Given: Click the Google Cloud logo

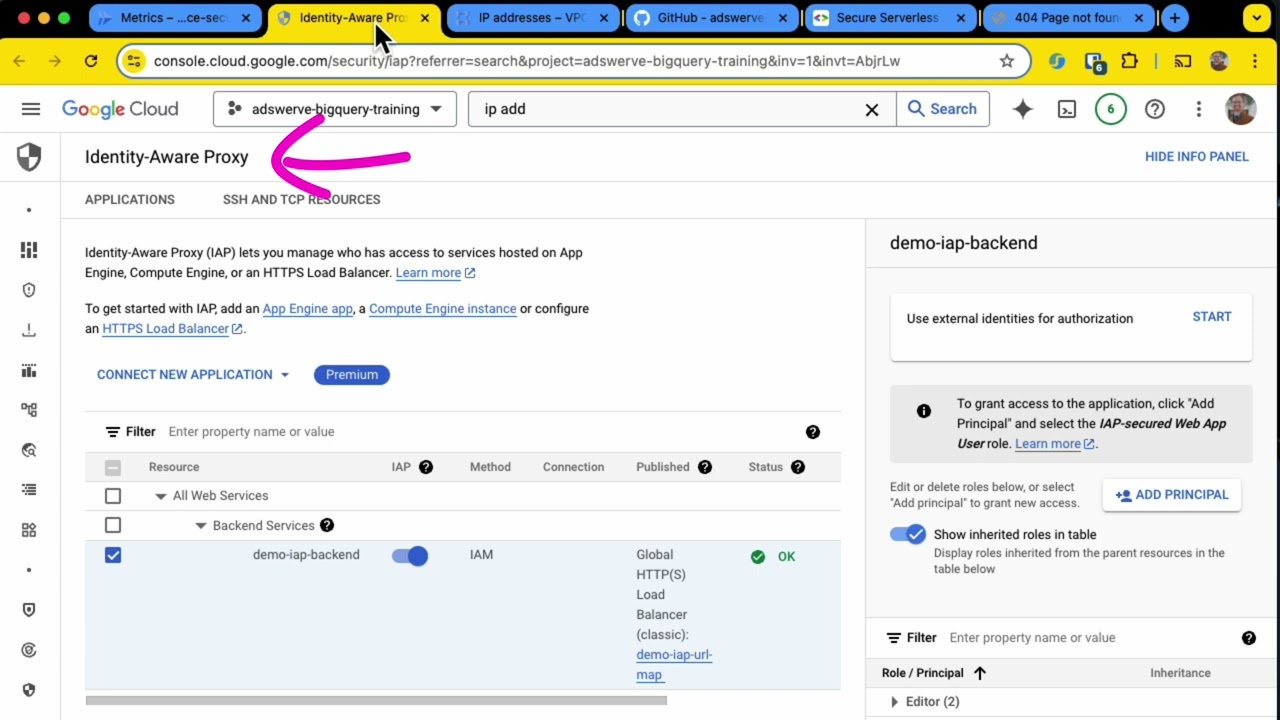Looking at the screenshot, I should [120, 109].
